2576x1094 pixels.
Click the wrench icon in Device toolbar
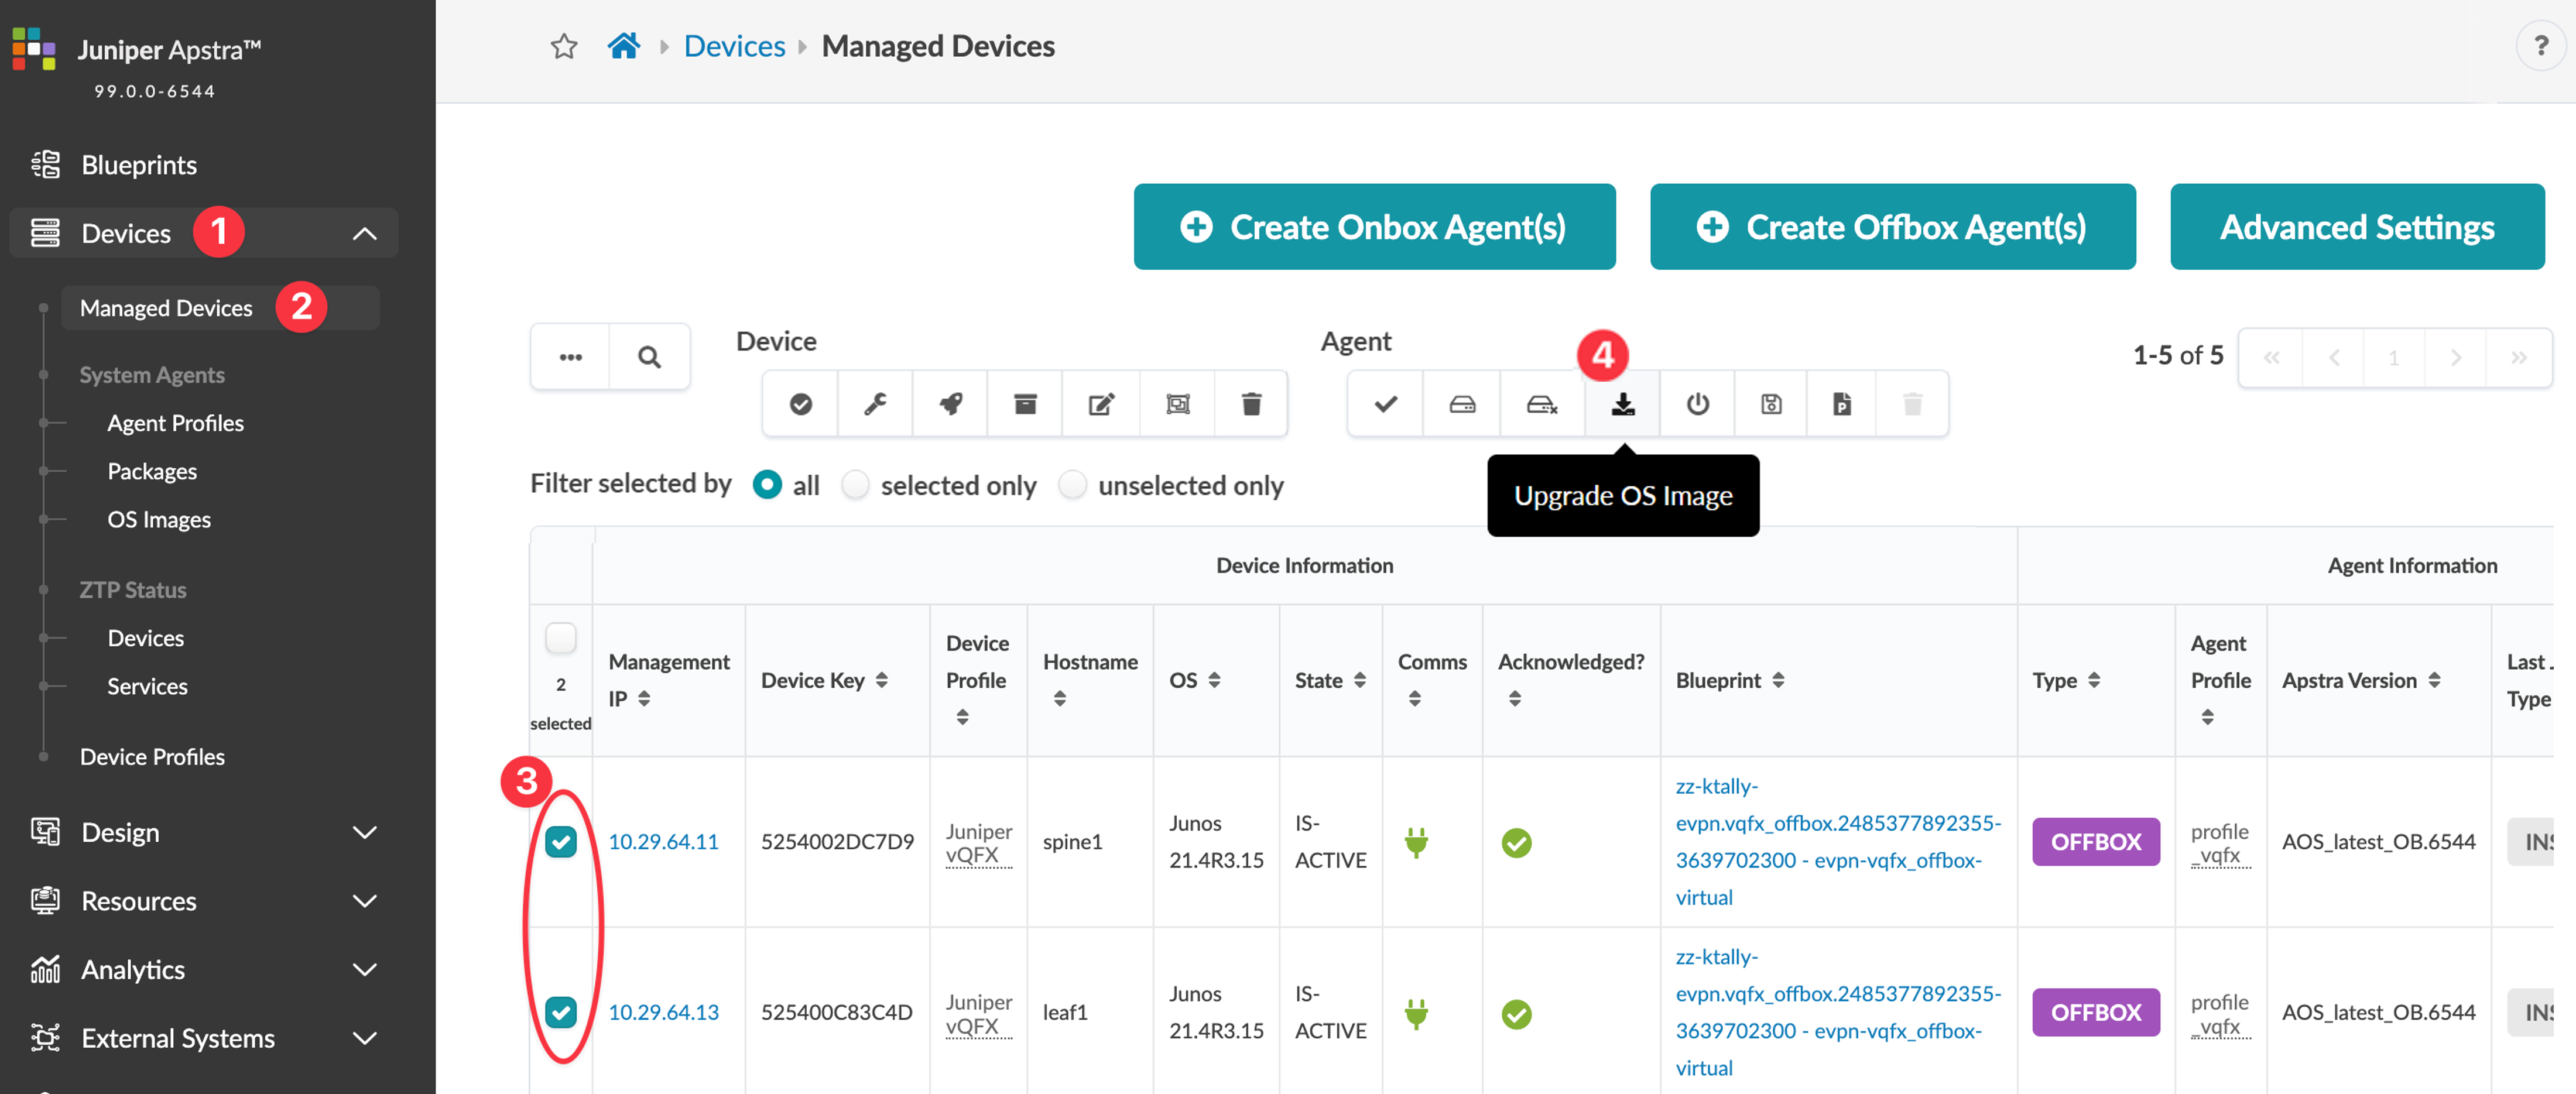(x=875, y=404)
